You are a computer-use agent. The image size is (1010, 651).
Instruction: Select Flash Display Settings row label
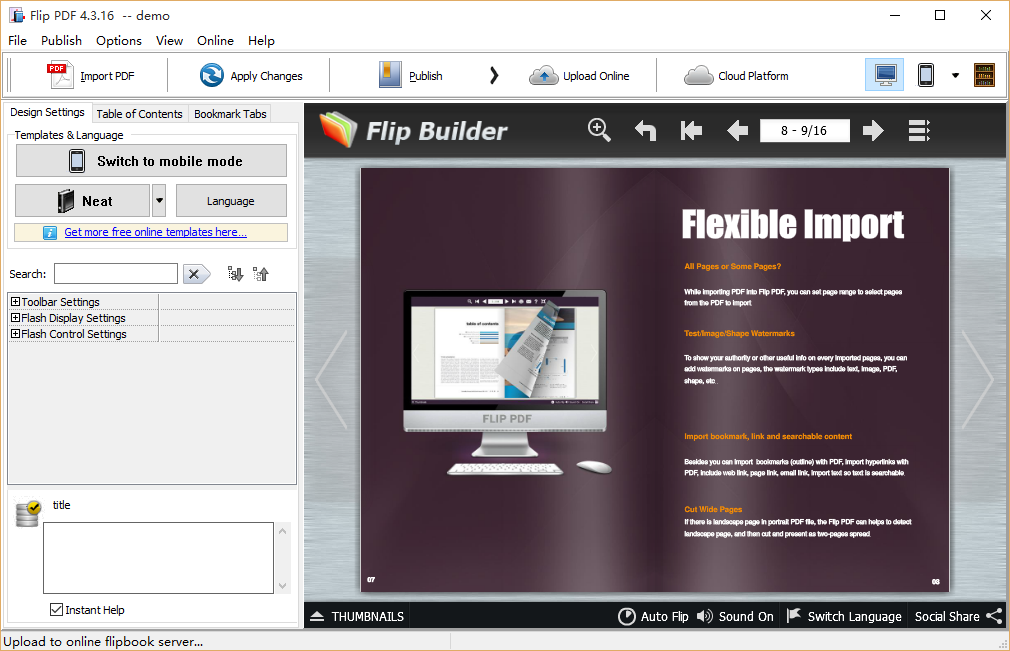[73, 318]
